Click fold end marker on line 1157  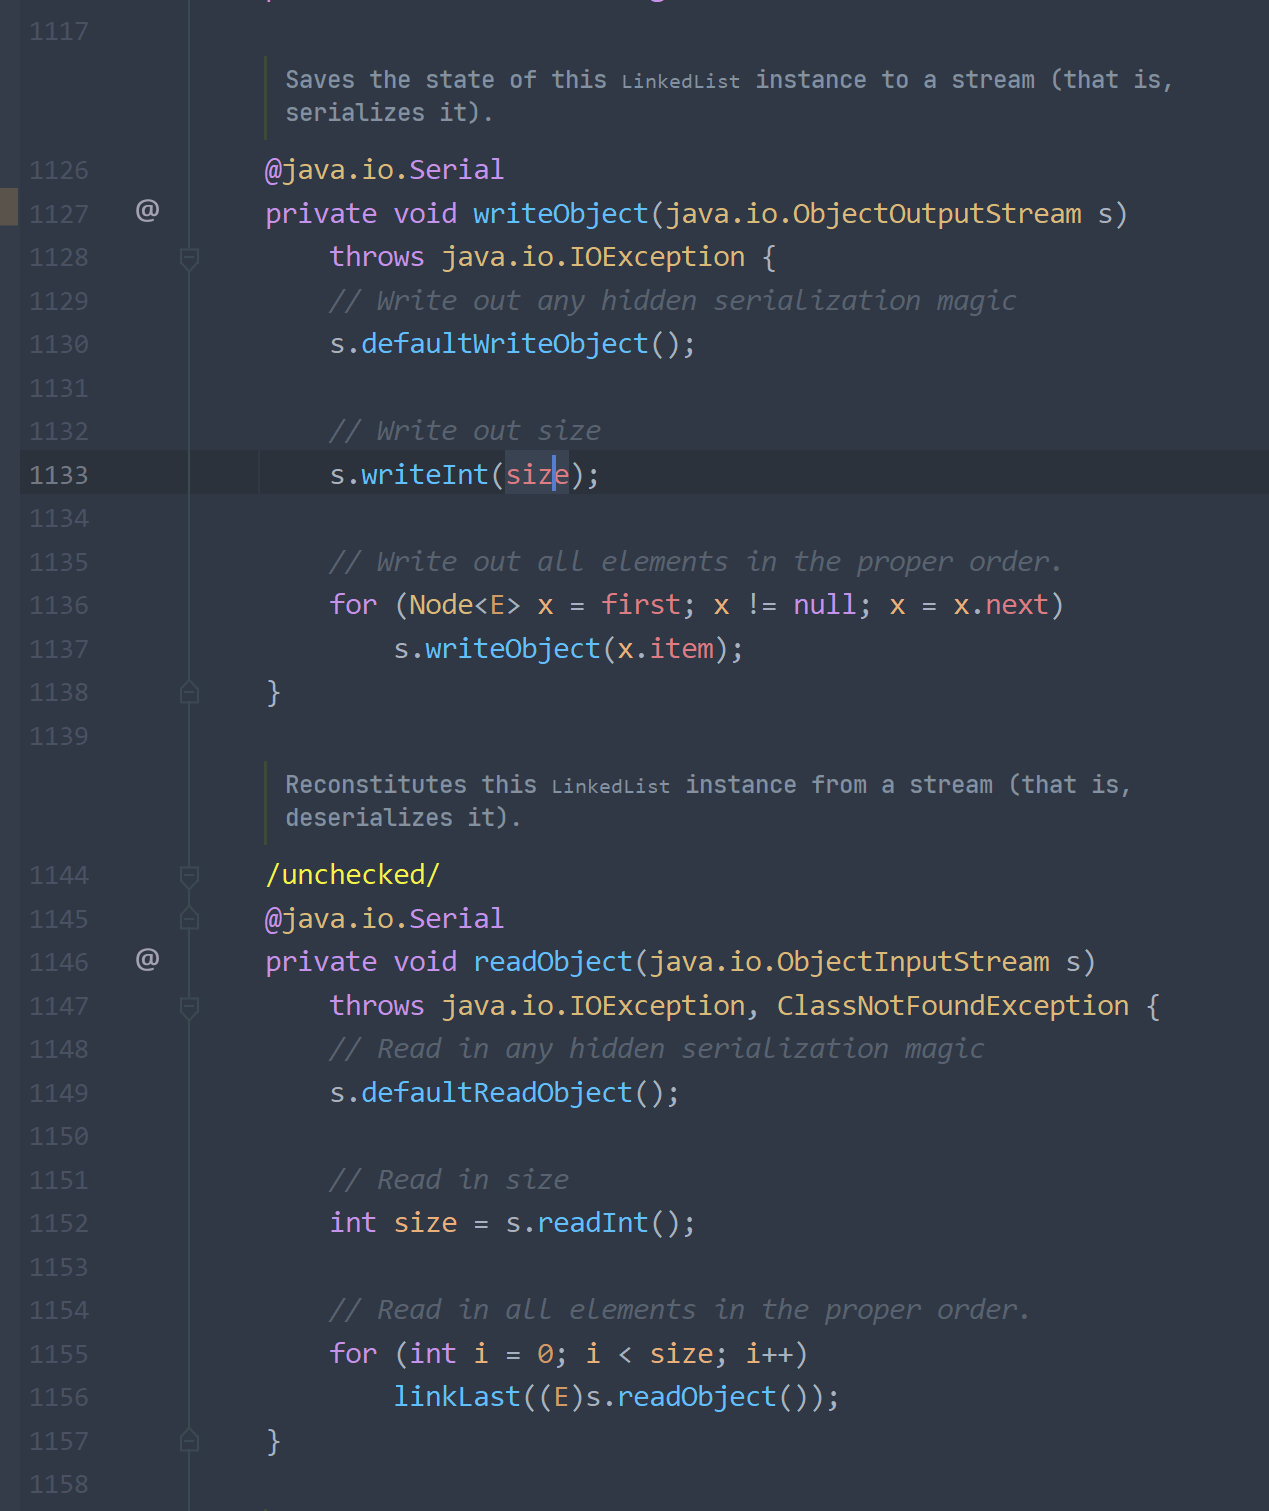point(189,1441)
